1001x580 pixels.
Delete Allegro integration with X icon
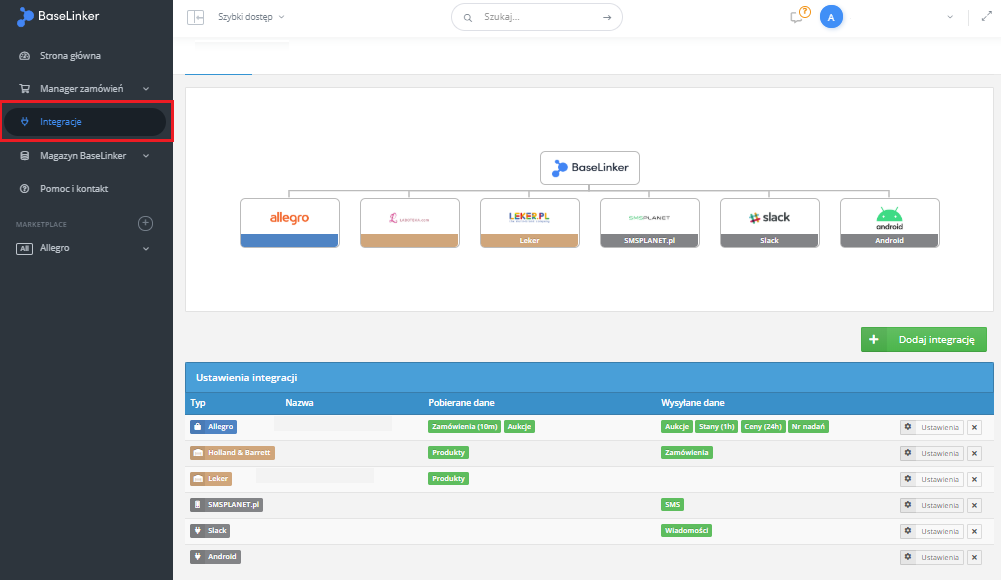click(x=974, y=428)
